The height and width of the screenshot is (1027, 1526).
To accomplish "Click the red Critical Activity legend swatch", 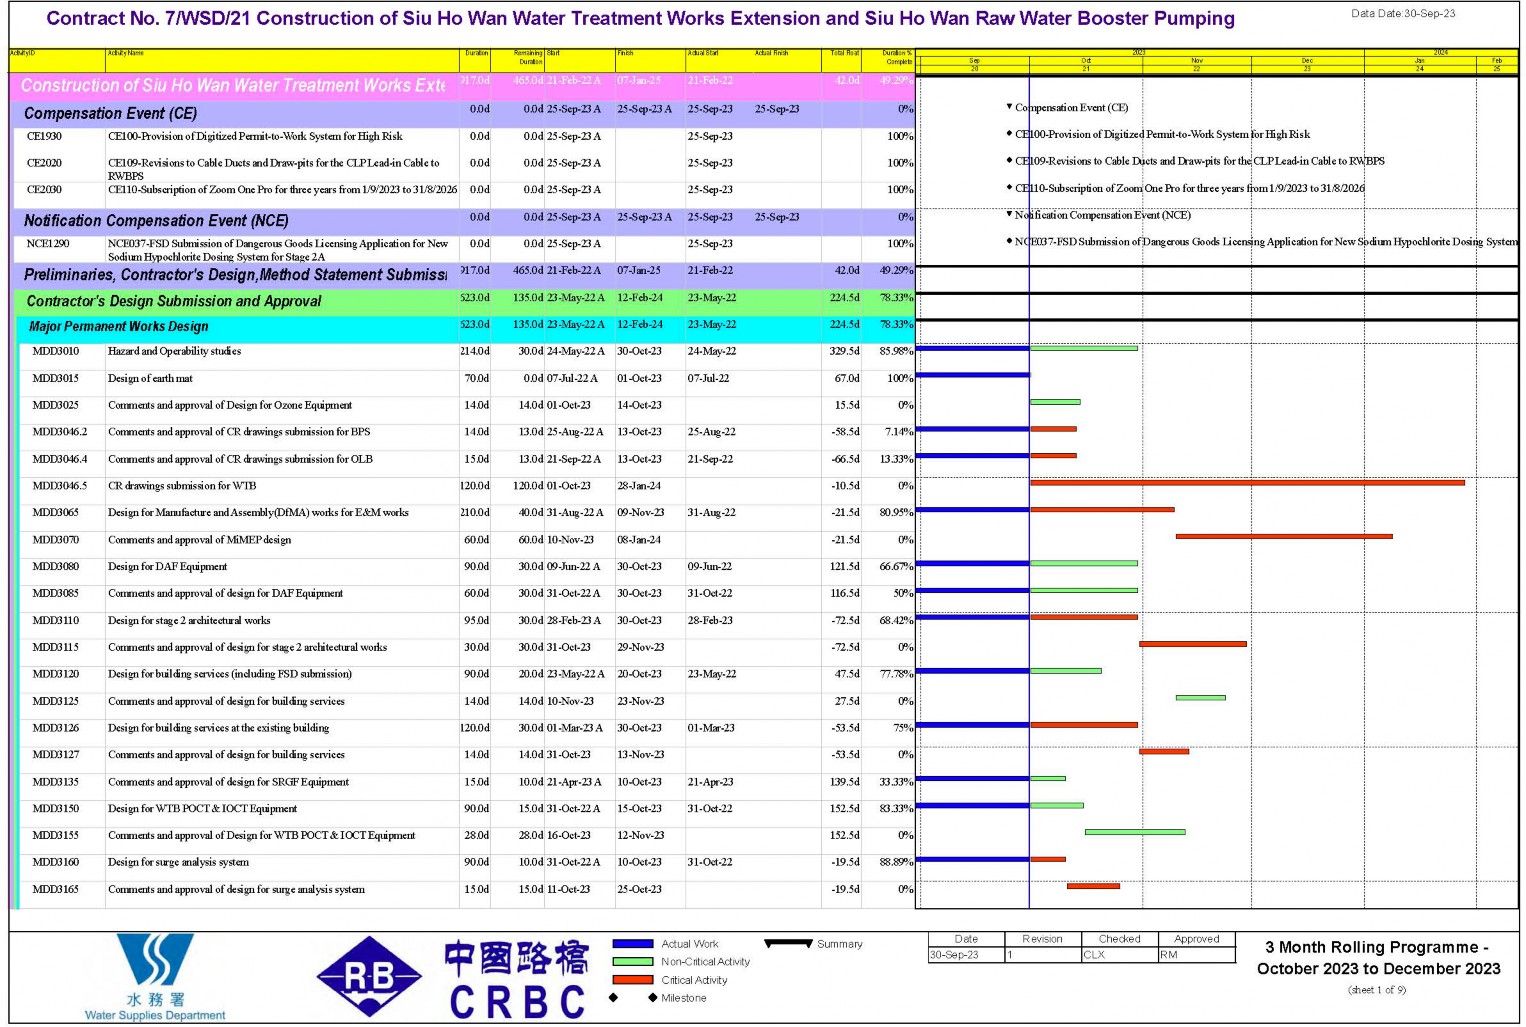I will click(x=632, y=980).
